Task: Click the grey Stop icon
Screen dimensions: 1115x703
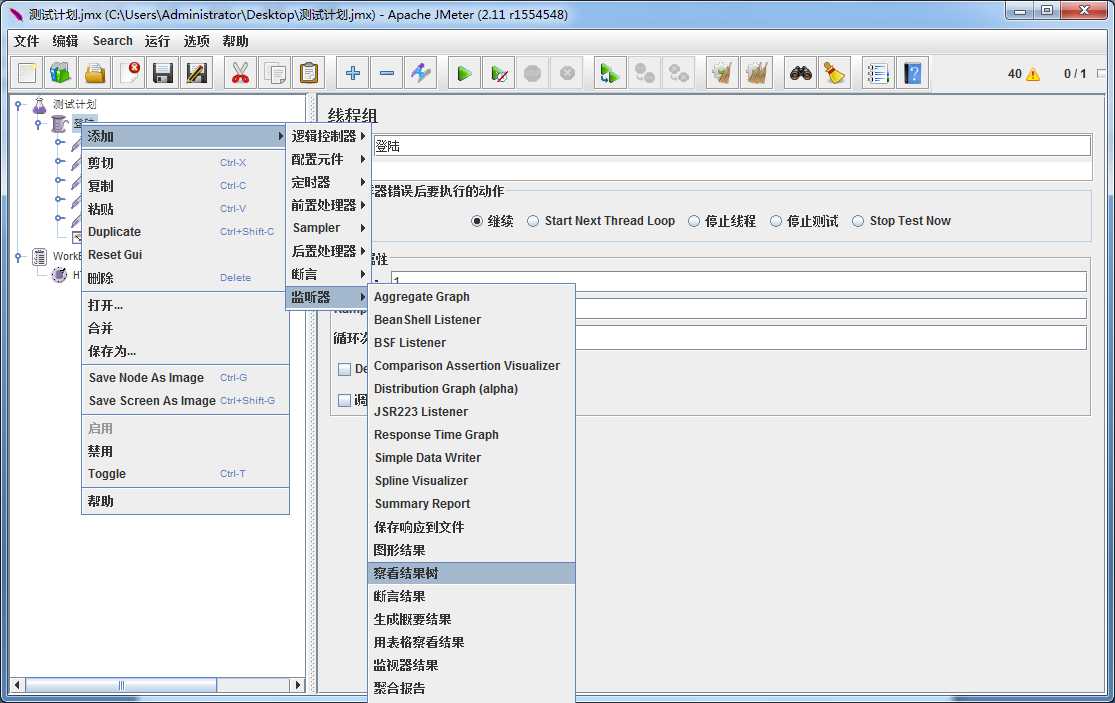Action: pyautogui.click(x=533, y=73)
